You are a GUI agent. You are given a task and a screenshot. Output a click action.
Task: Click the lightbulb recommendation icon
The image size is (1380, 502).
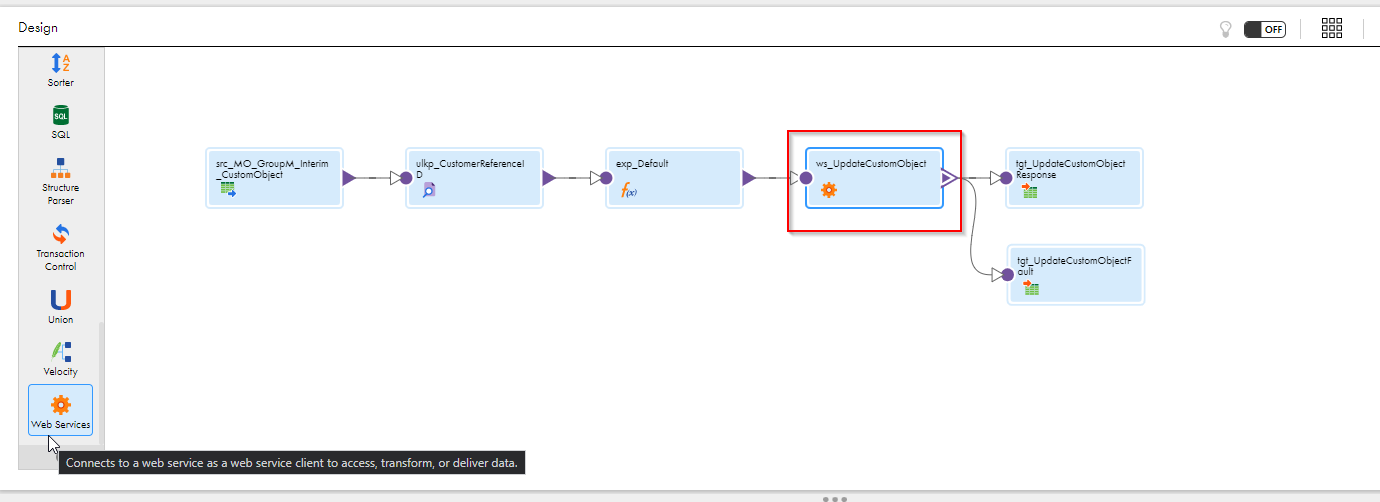pos(1225,29)
